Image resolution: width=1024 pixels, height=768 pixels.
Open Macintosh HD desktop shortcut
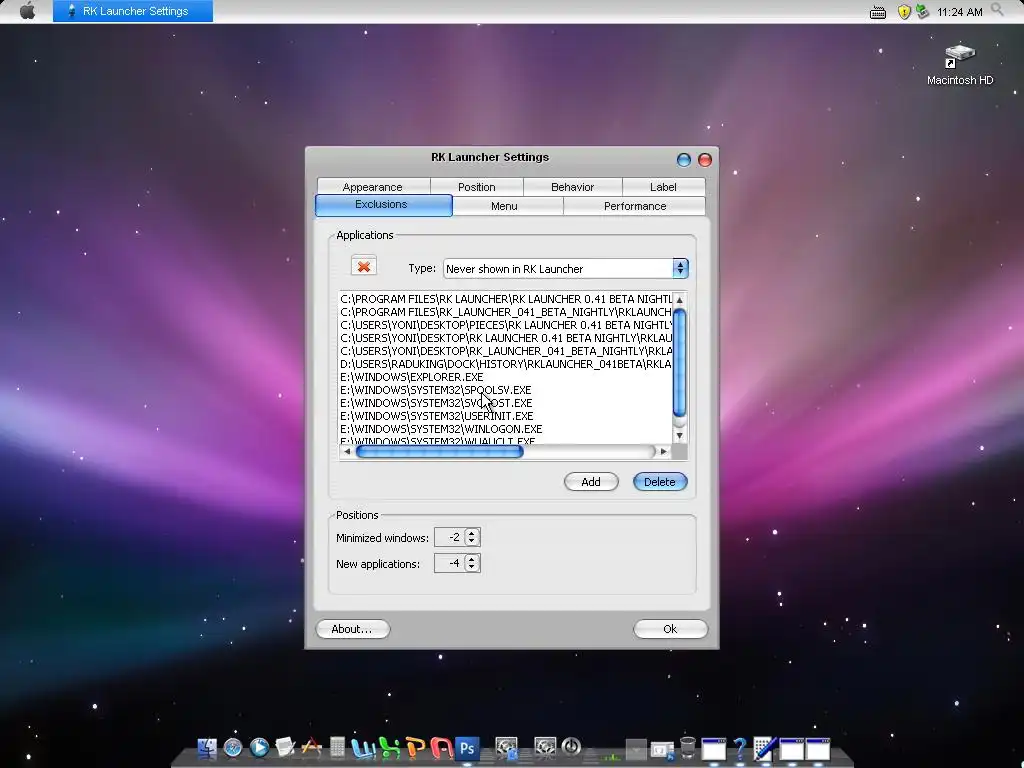(959, 64)
